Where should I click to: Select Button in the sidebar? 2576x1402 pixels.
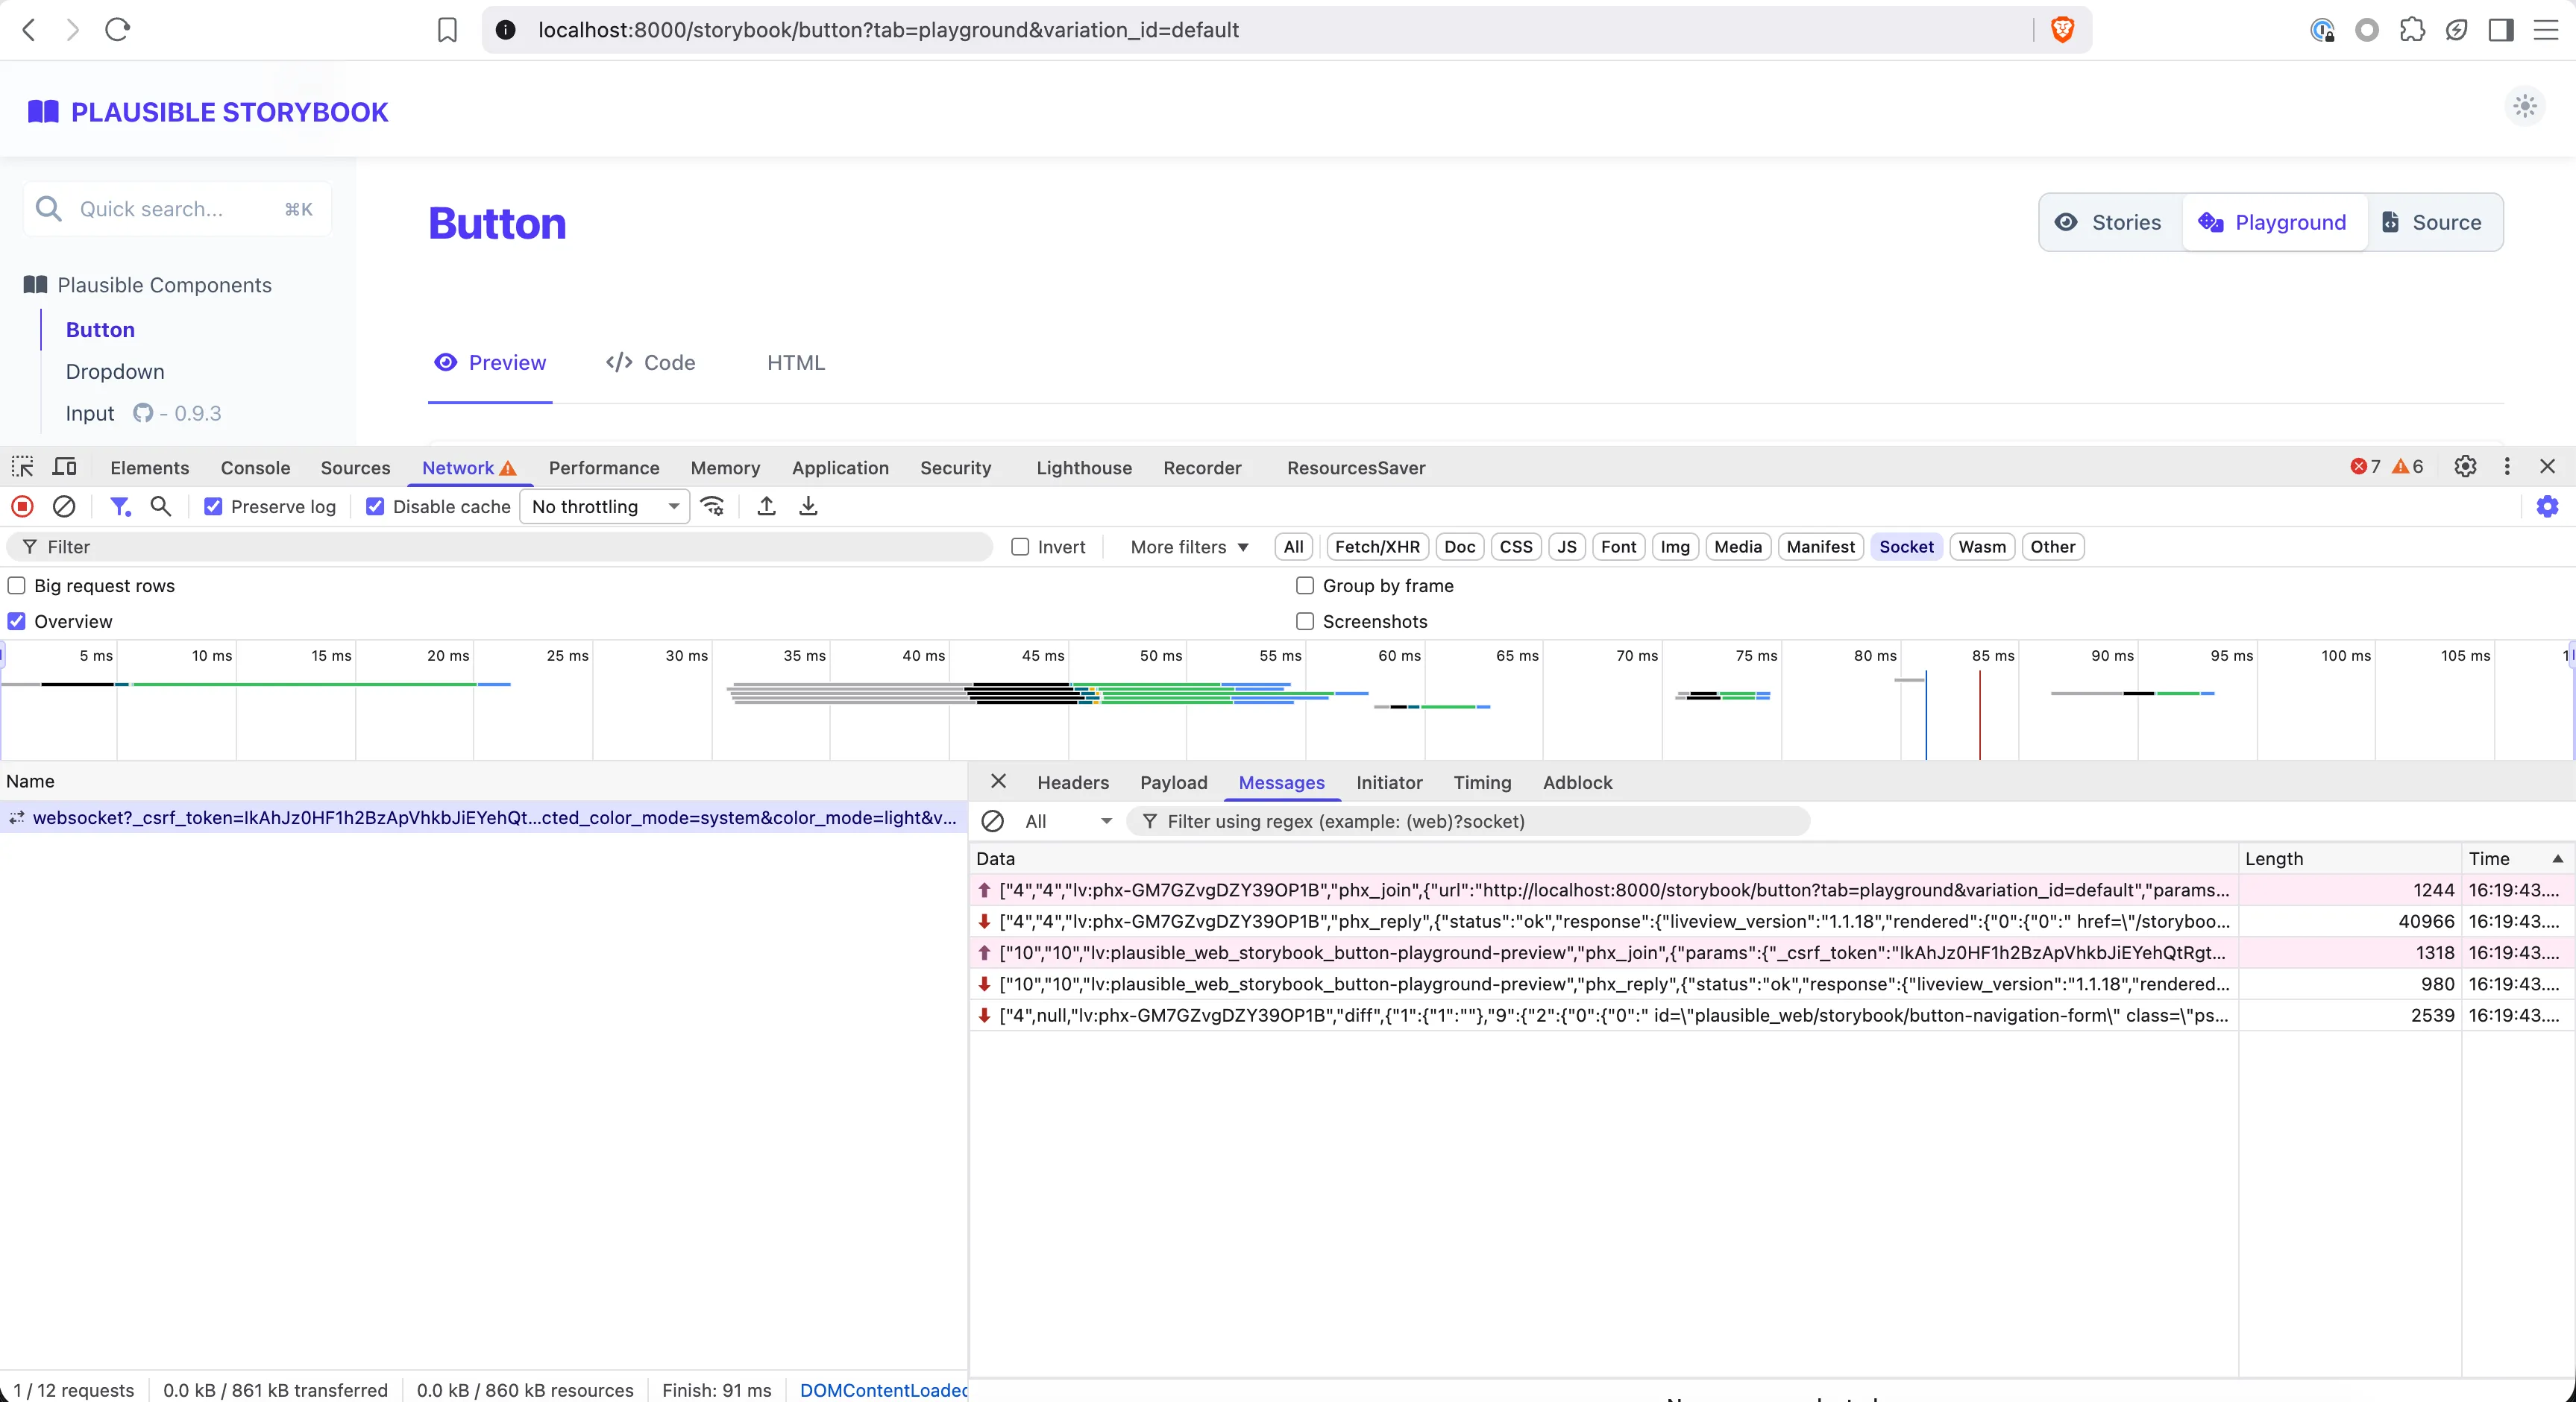[x=100, y=329]
